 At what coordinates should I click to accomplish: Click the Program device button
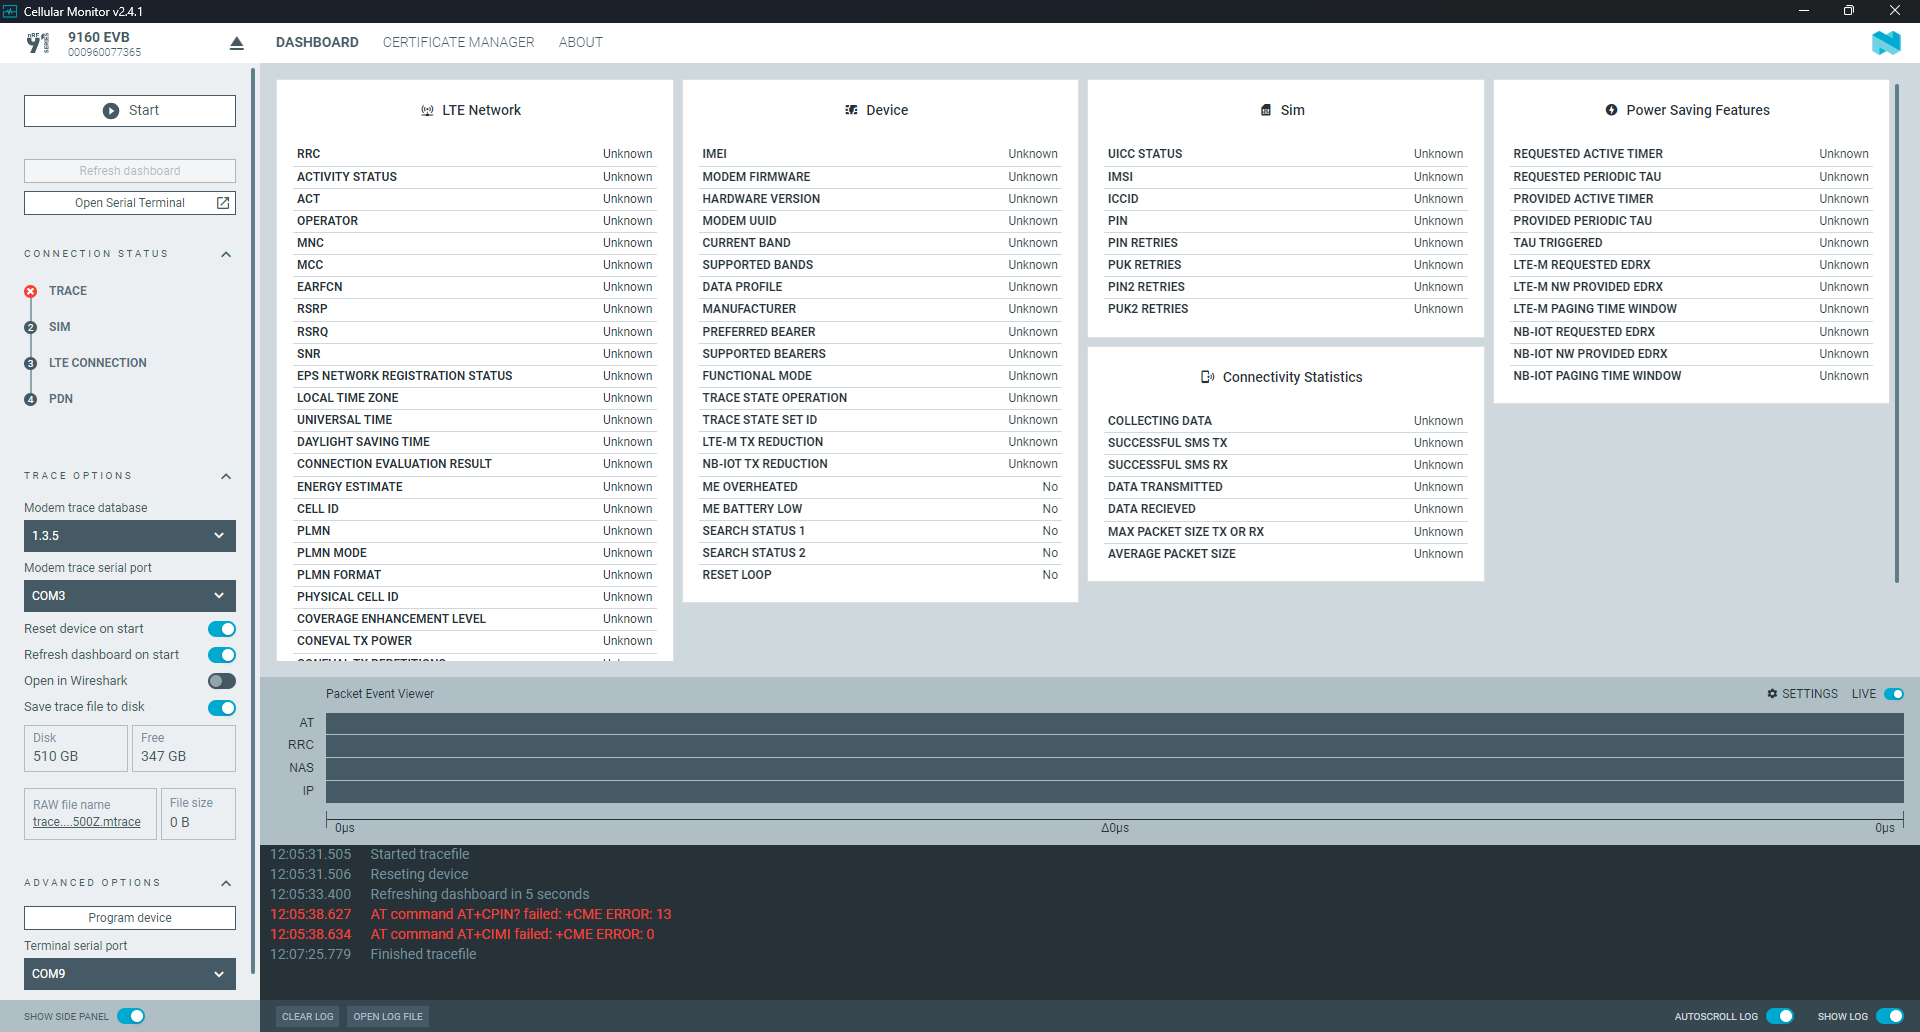pos(130,918)
